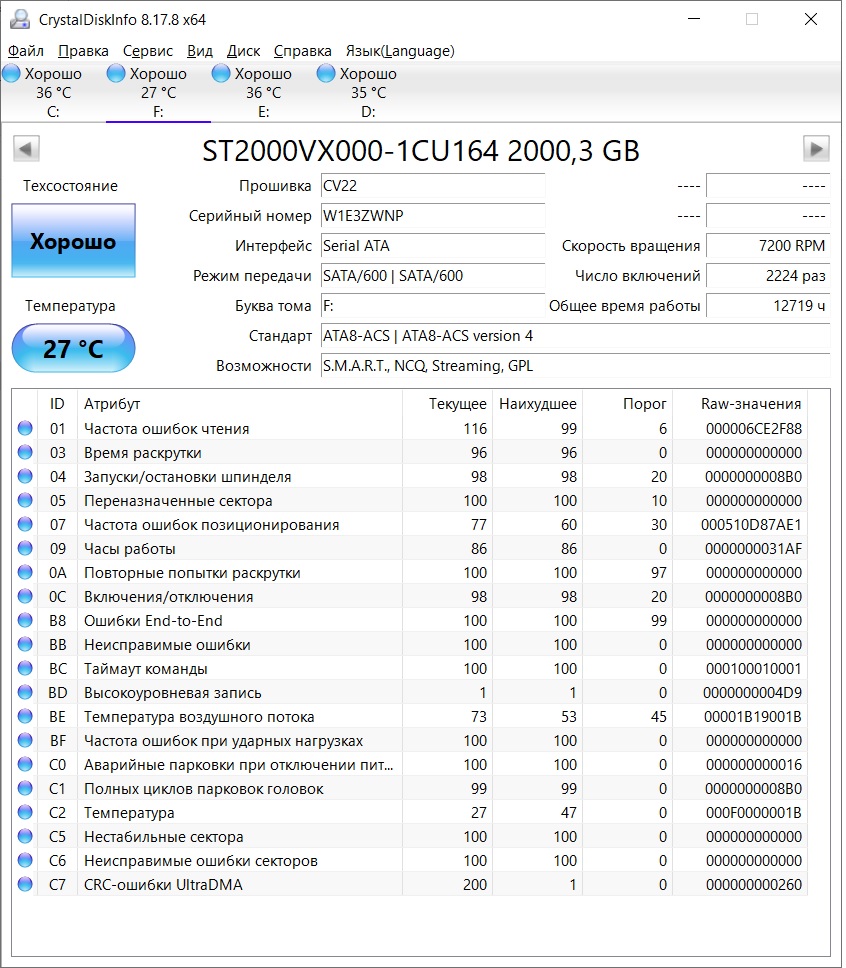This screenshot has height=968, width=846.
Task: Click the CrystalDiskInfo app icon in title bar
Action: [x=20, y=19]
